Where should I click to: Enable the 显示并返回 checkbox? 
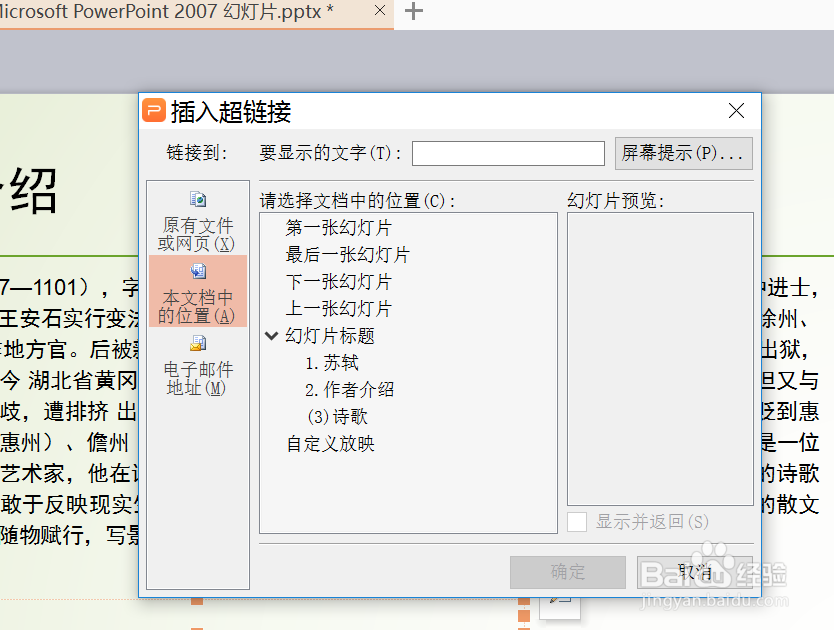point(576,521)
